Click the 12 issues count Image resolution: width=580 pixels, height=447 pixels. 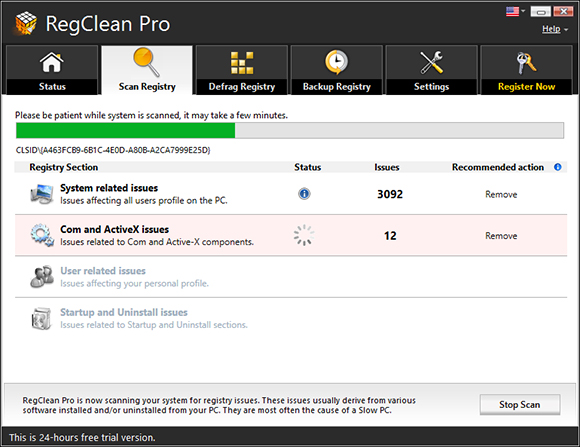[390, 236]
